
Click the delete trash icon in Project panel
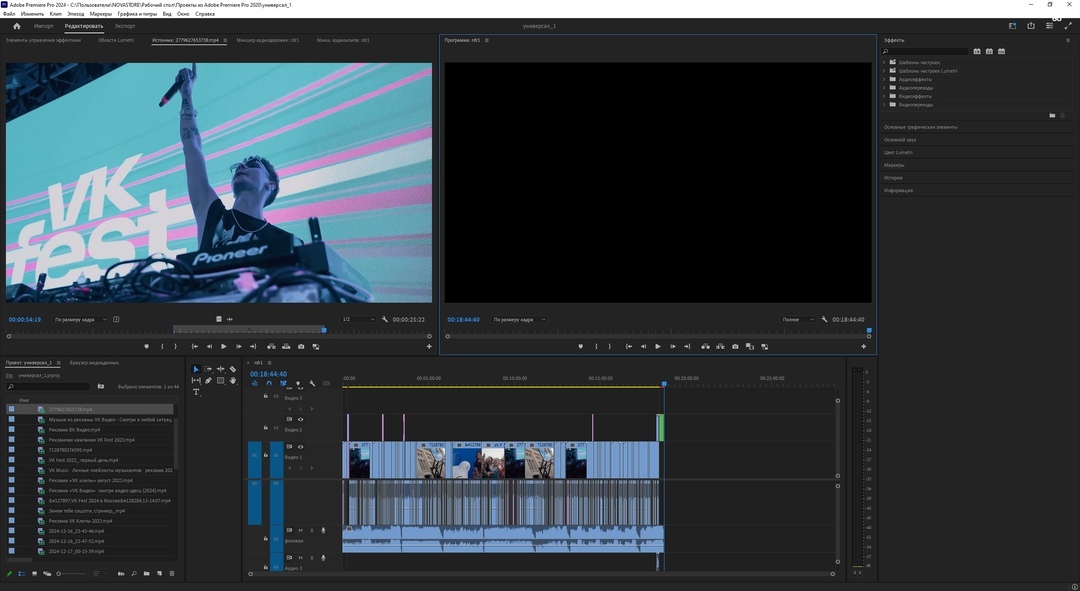[172, 573]
